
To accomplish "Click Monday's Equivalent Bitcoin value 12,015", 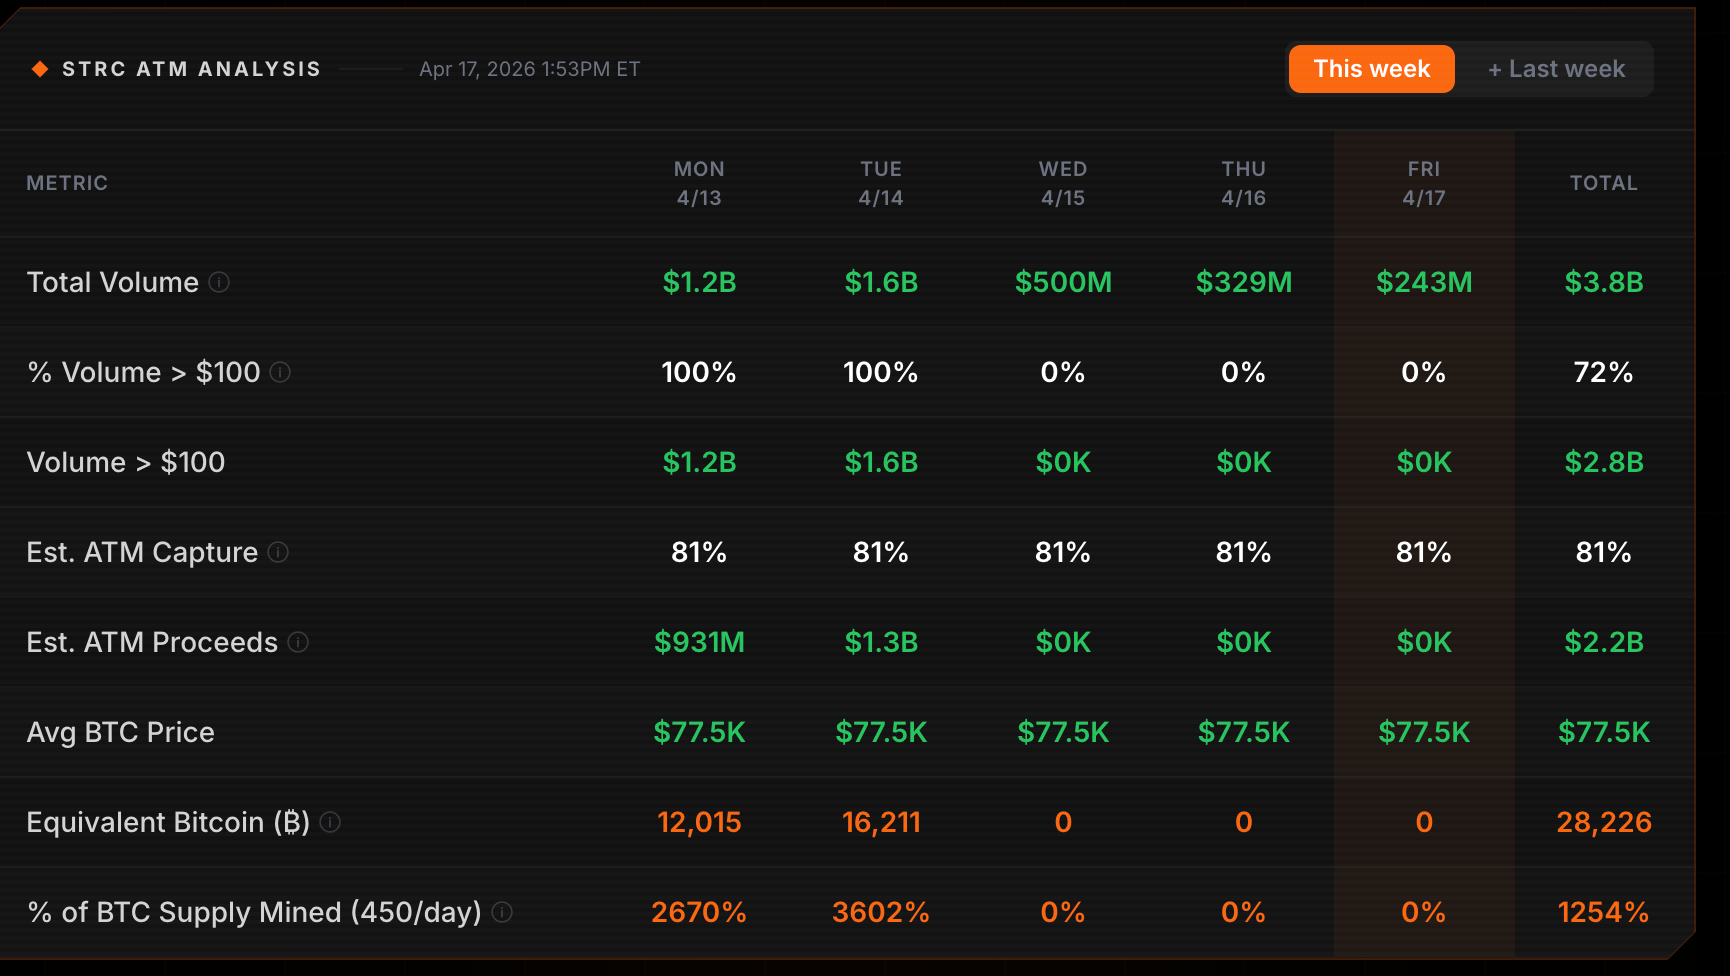I will 699,822.
